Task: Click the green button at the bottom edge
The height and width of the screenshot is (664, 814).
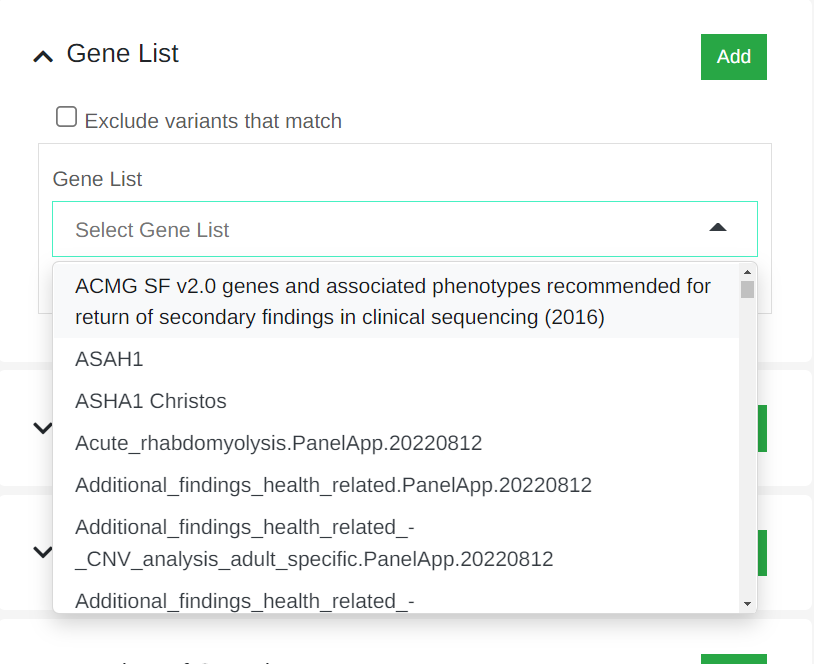Action: click(733, 659)
